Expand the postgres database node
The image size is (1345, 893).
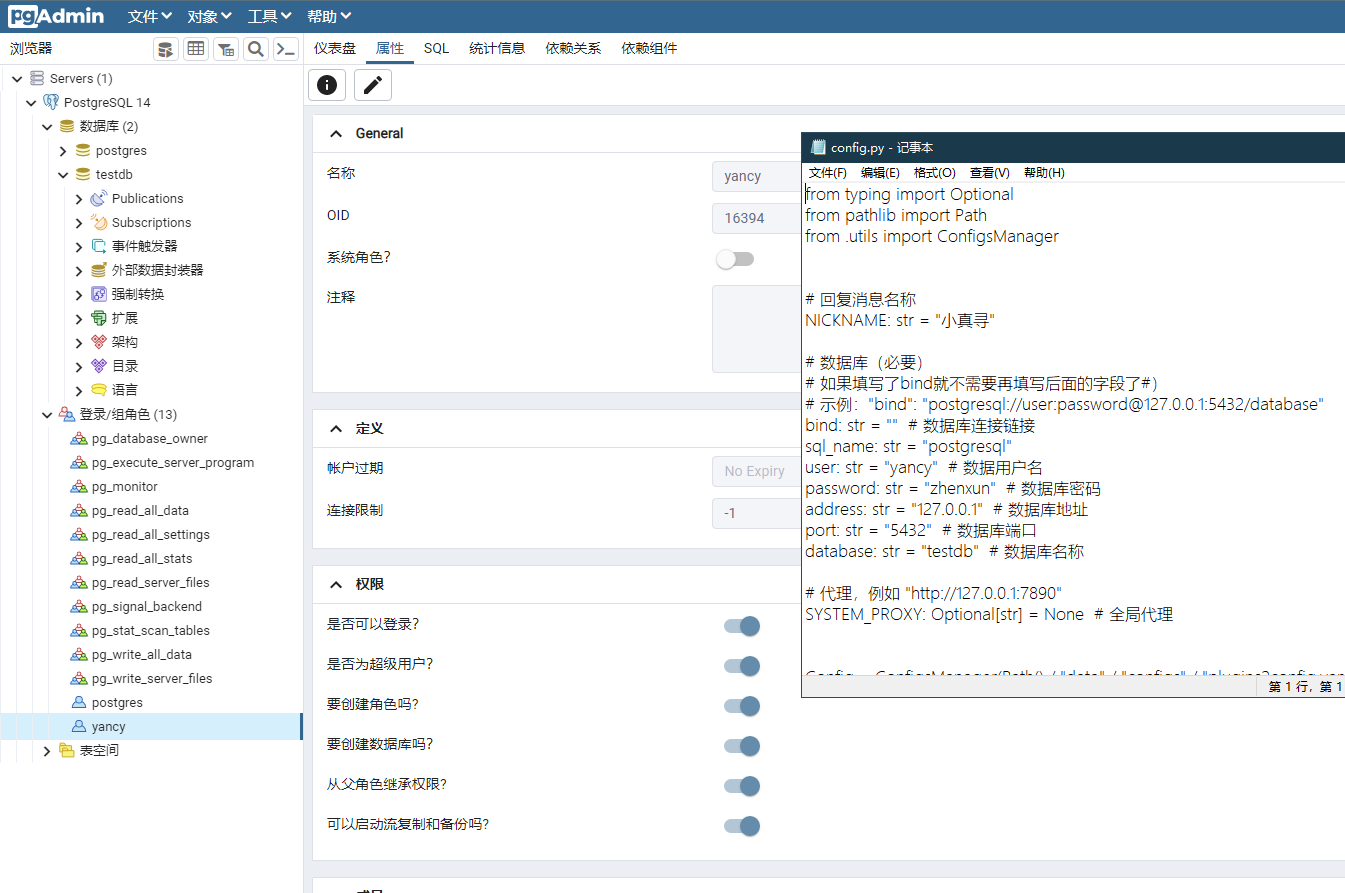pos(63,150)
